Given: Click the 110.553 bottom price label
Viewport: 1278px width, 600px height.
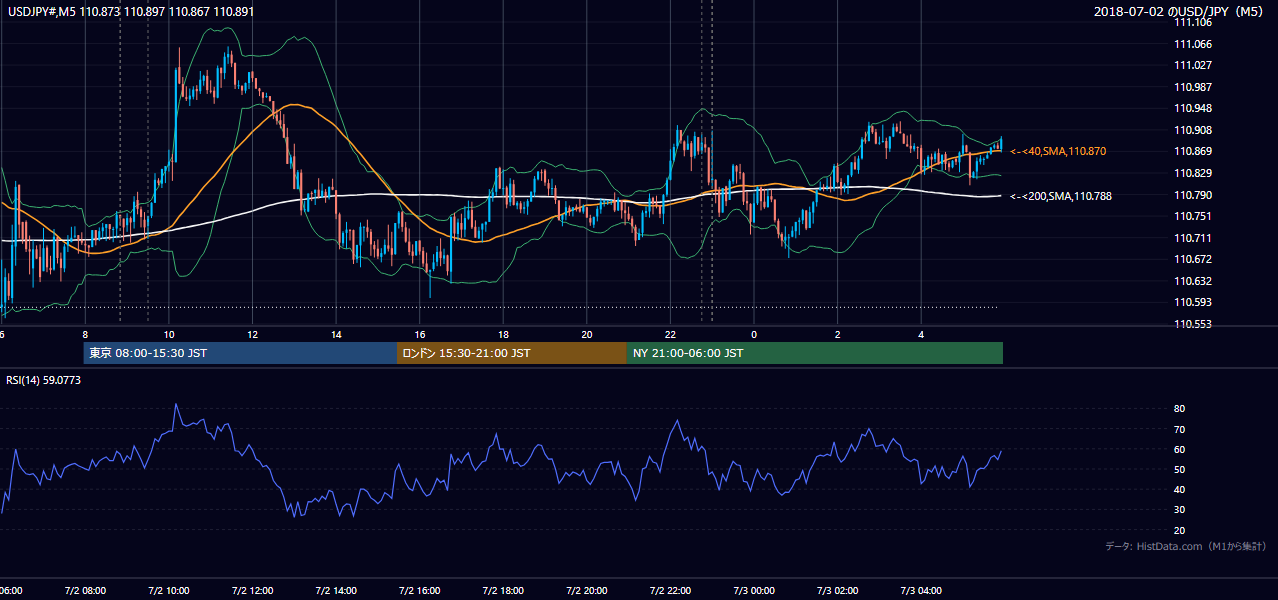Looking at the screenshot, I should point(1193,324).
